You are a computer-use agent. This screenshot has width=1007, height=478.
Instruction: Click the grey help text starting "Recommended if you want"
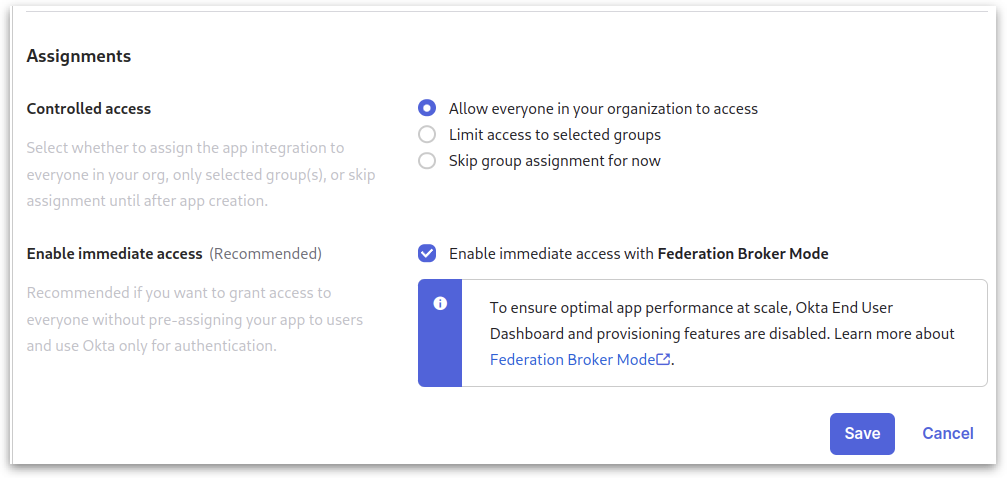tap(193, 320)
